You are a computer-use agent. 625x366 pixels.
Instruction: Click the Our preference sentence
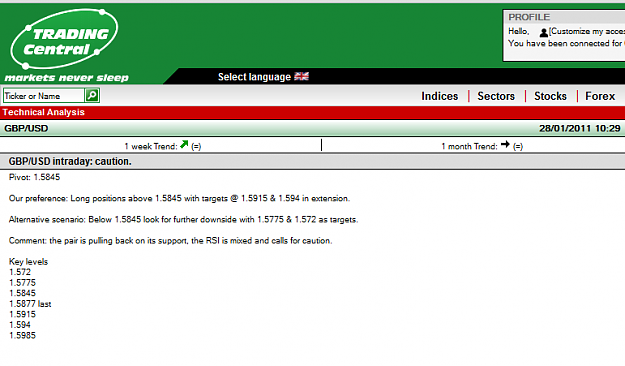pos(179,198)
